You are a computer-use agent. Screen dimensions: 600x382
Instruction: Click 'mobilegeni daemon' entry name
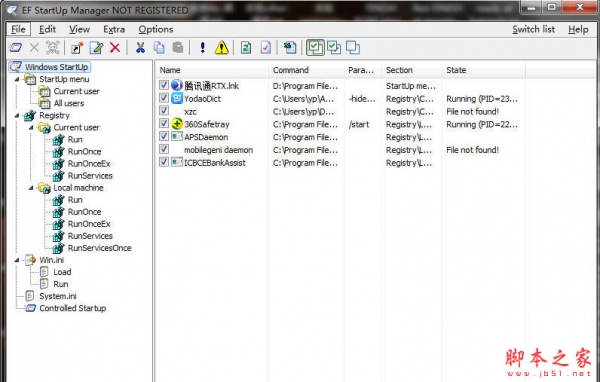point(218,150)
